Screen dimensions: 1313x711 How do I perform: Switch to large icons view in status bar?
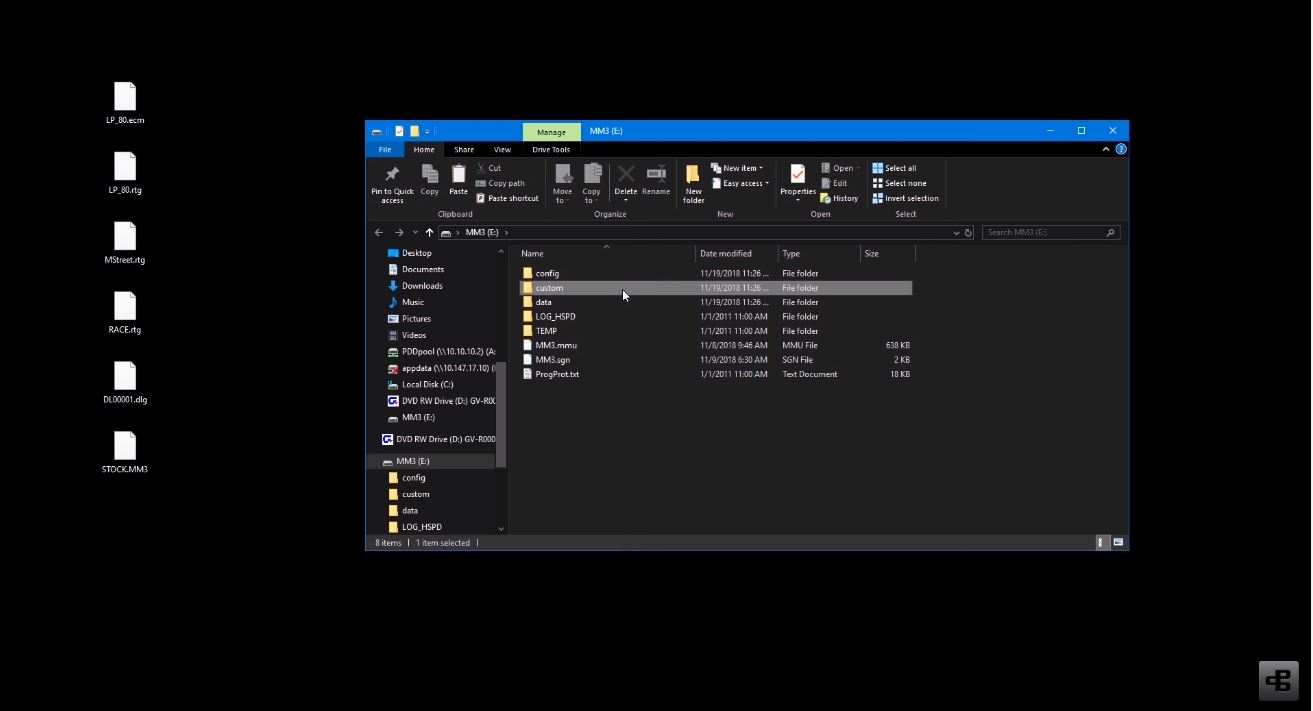pyautogui.click(x=1119, y=542)
